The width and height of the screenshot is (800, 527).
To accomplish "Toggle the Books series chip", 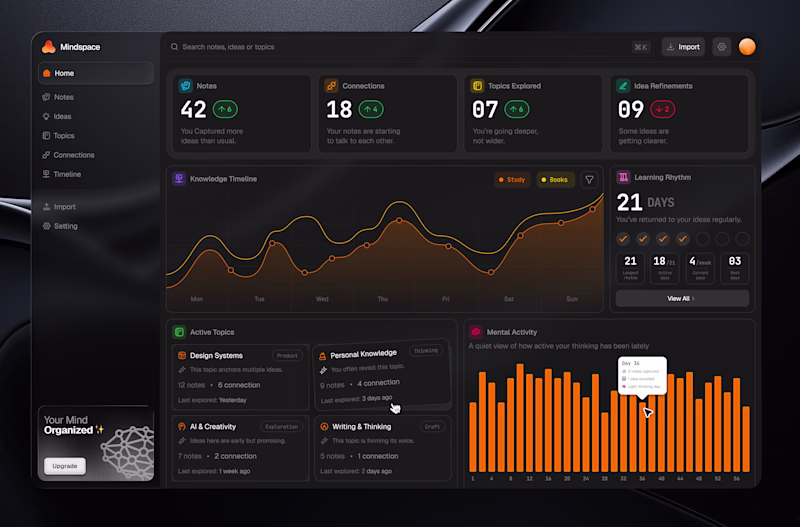I will click(x=555, y=180).
